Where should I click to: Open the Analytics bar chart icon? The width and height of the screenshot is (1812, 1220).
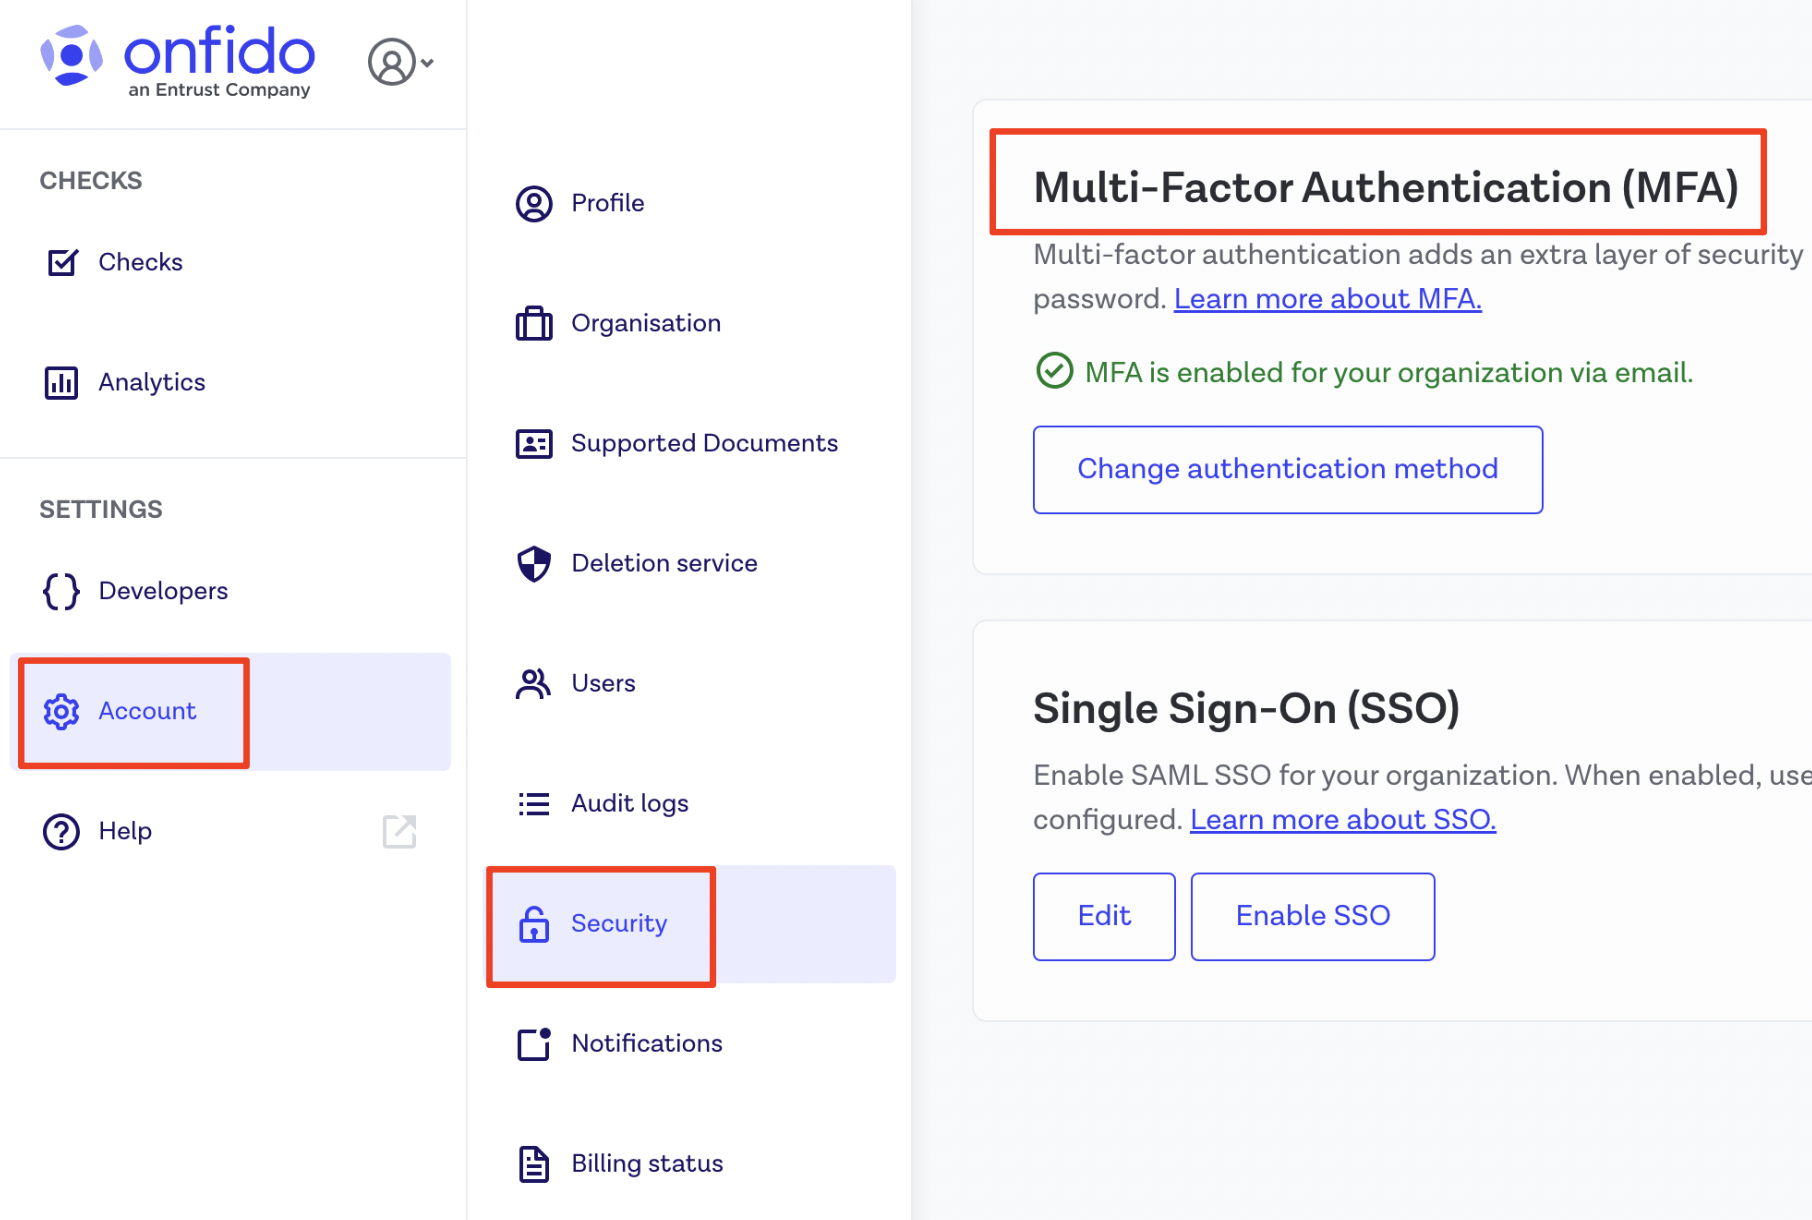pyautogui.click(x=61, y=381)
